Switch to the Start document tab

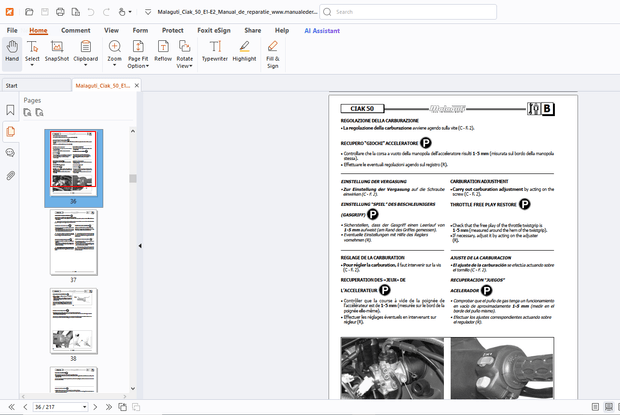[36, 85]
